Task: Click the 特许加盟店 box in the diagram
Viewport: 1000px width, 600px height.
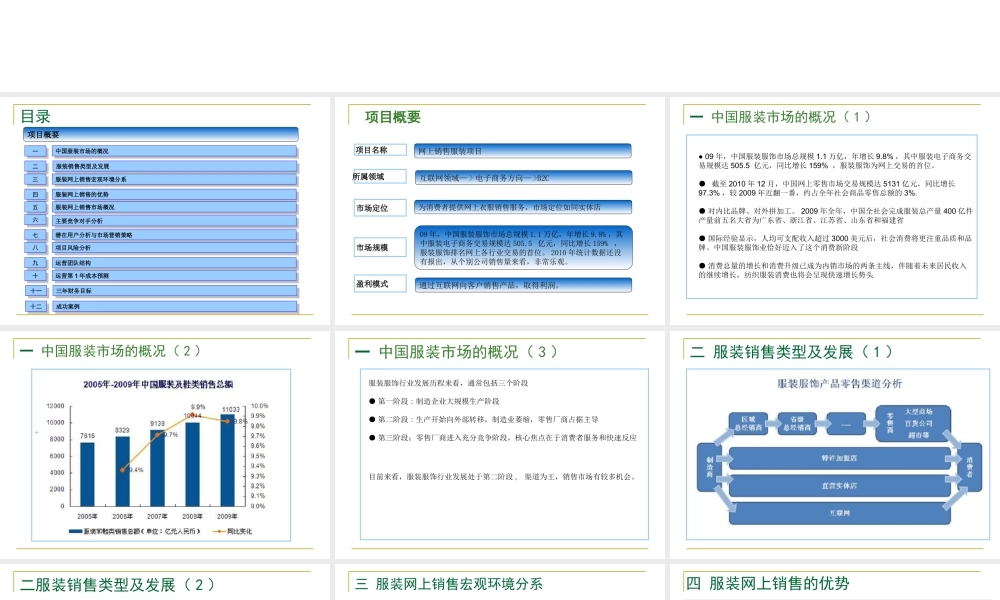Action: [x=840, y=458]
